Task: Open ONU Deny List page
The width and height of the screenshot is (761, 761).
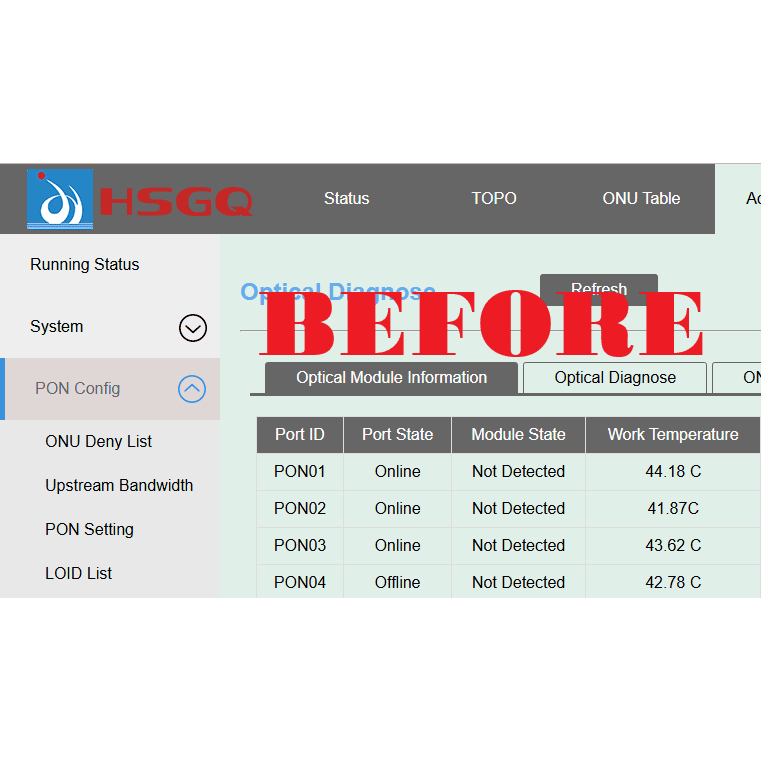Action: pos(99,442)
